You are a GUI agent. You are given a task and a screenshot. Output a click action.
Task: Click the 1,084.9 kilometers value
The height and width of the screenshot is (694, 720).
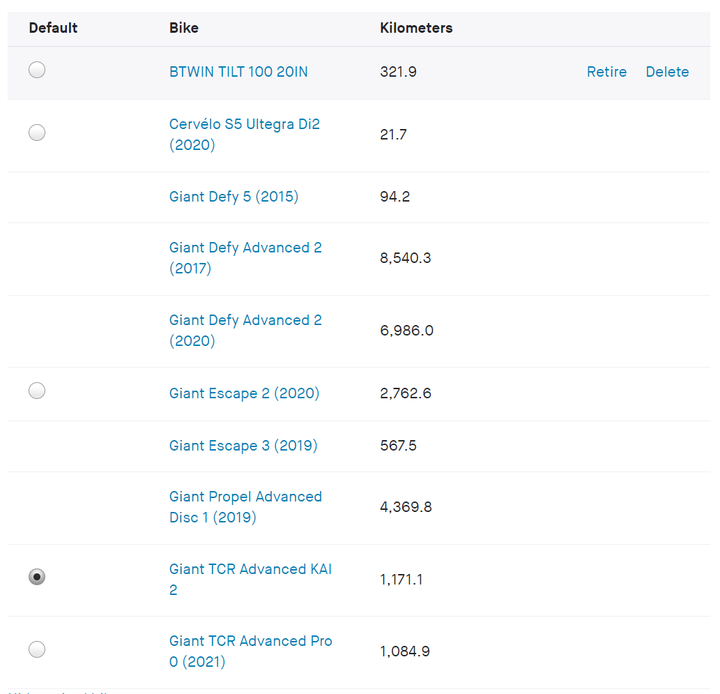[405, 651]
